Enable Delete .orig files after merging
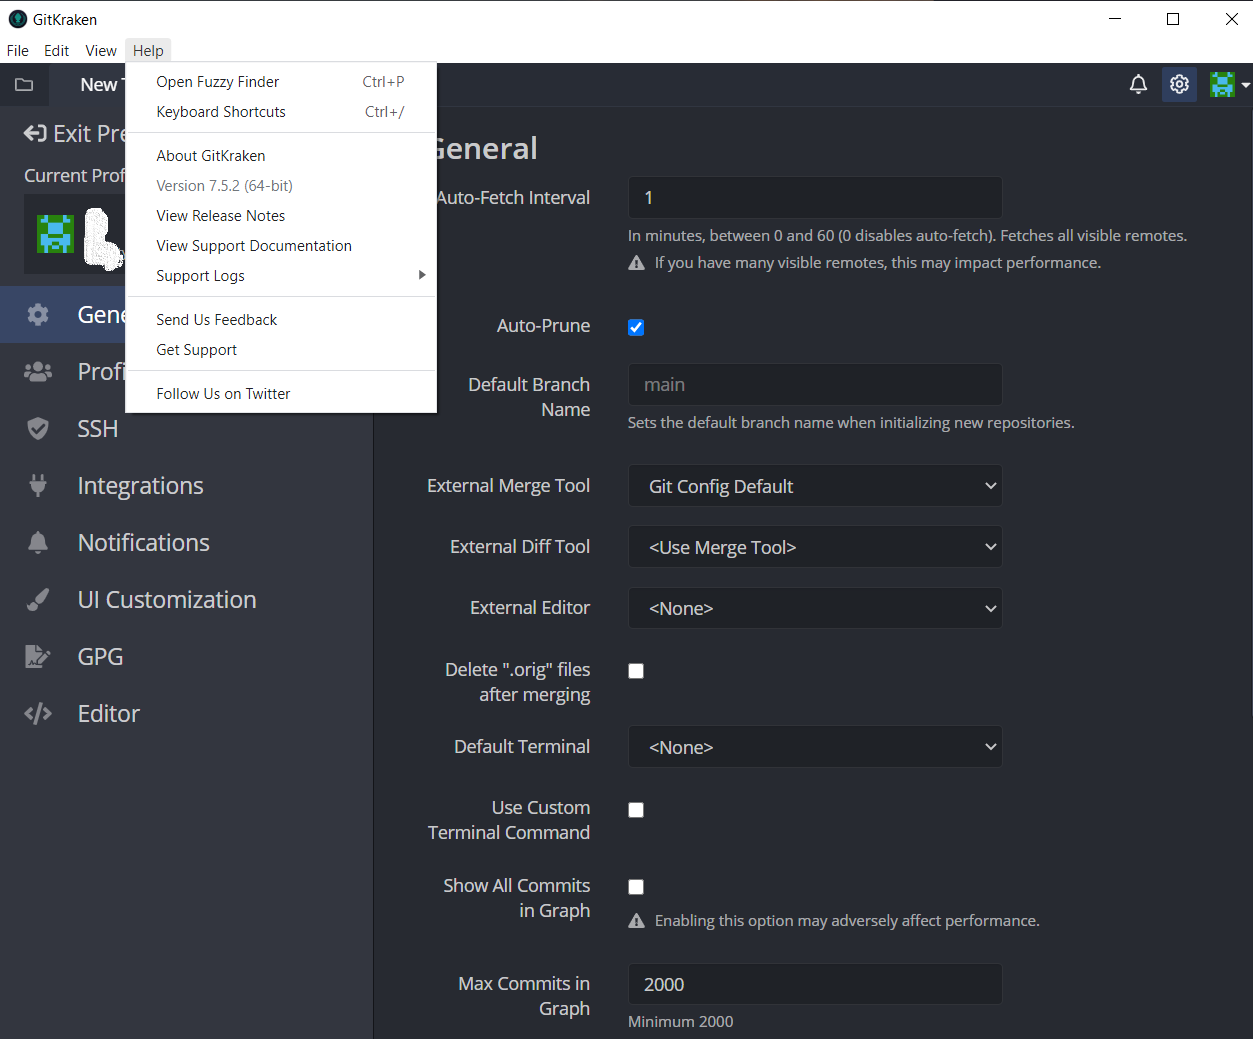Image resolution: width=1253 pixels, height=1039 pixels. [x=636, y=671]
